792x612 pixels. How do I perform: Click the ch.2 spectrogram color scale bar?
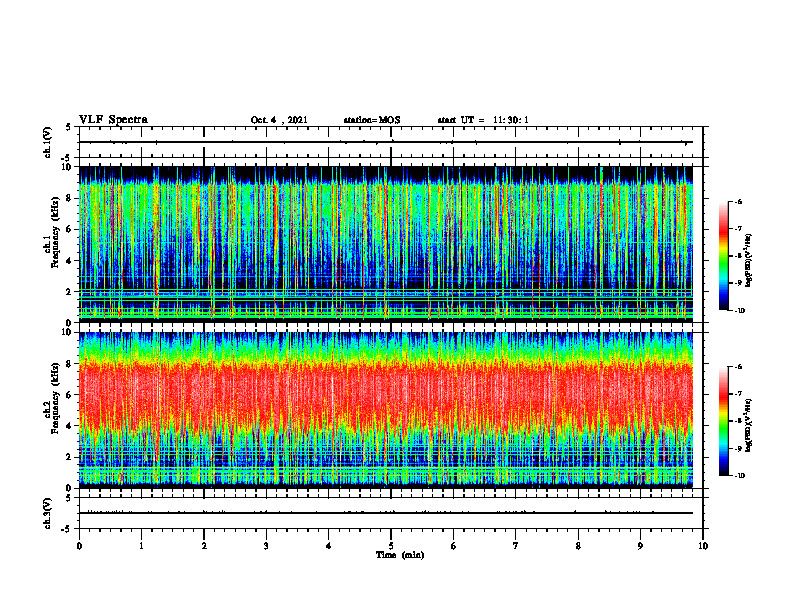(723, 421)
